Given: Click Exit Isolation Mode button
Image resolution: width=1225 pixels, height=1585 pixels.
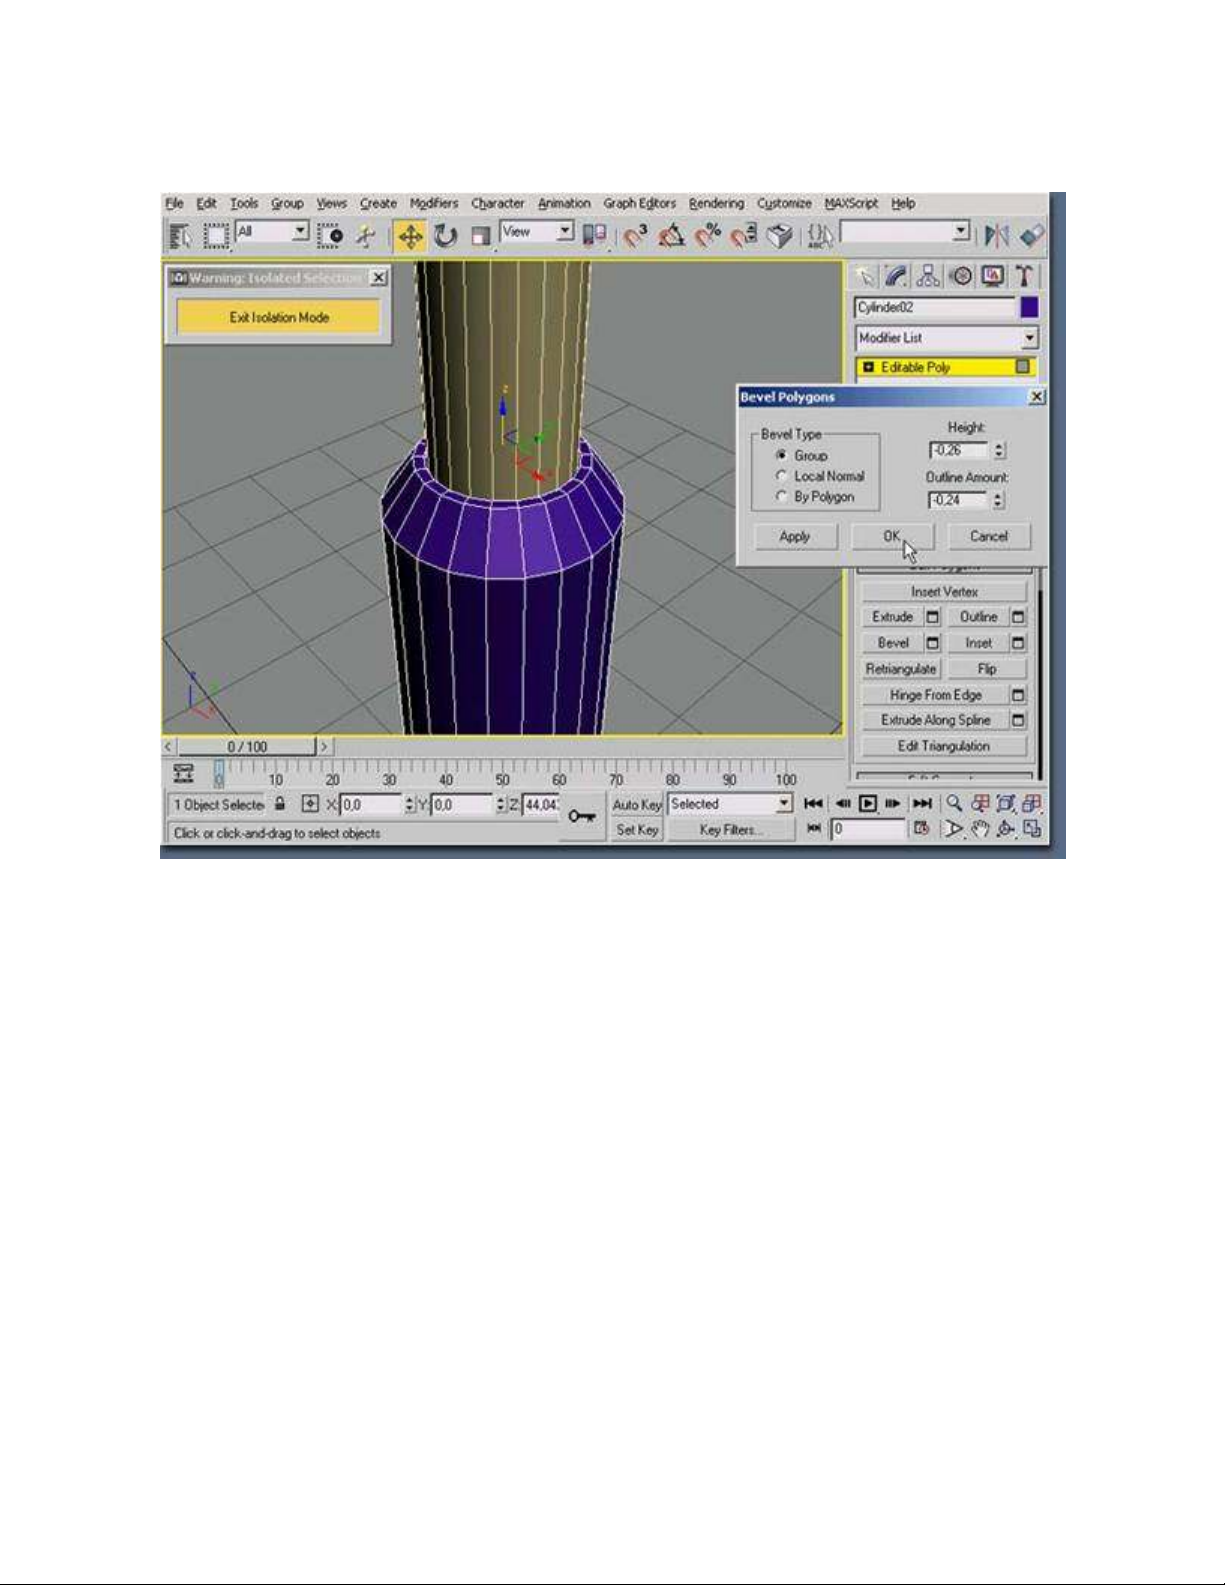Looking at the screenshot, I should coord(279,317).
